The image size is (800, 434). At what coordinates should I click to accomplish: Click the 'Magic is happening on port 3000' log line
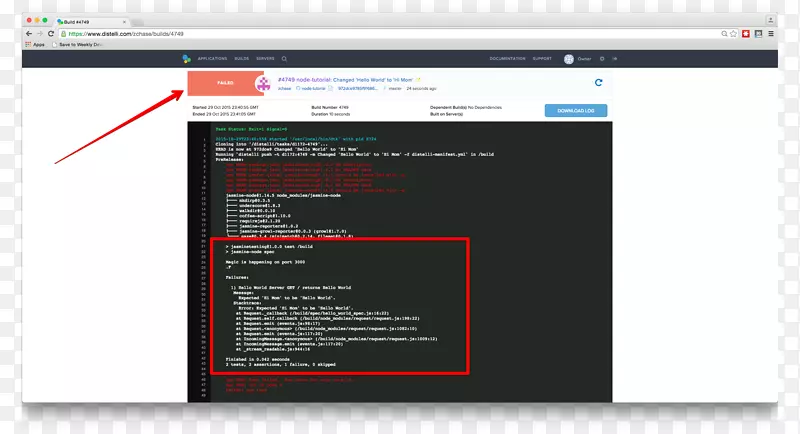[x=265, y=262]
